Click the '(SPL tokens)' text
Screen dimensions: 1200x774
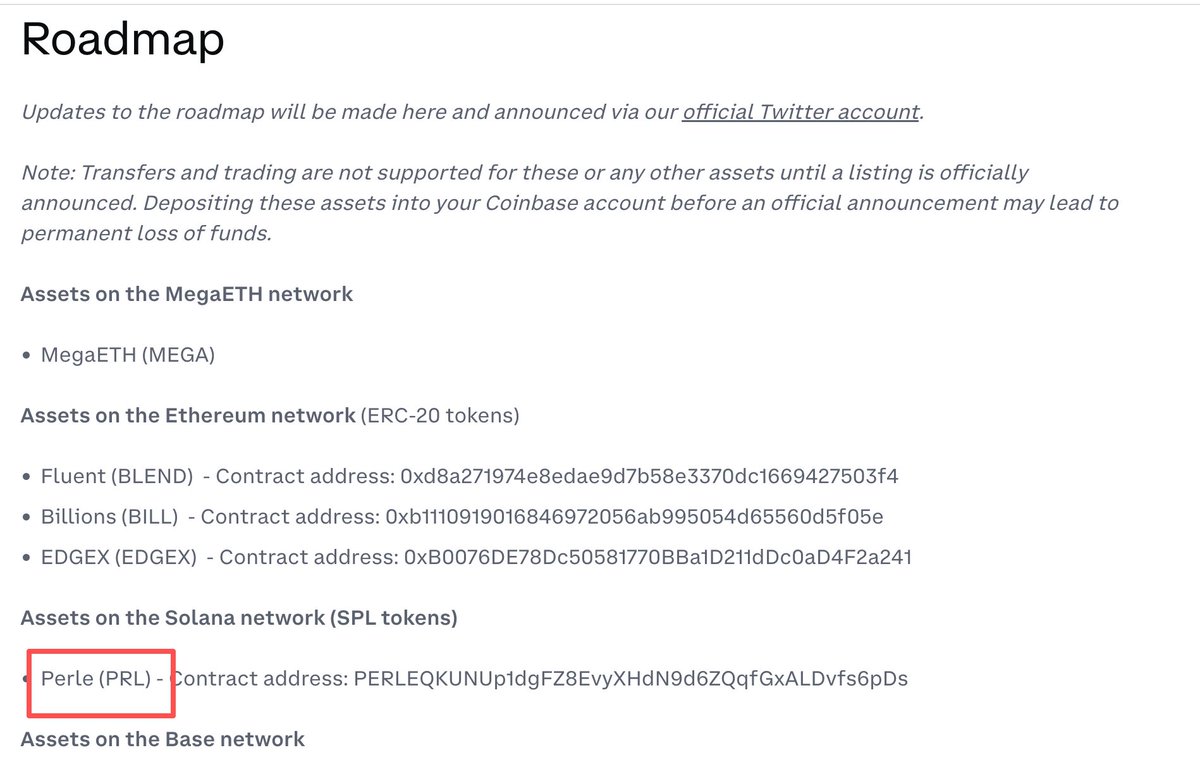tap(392, 618)
